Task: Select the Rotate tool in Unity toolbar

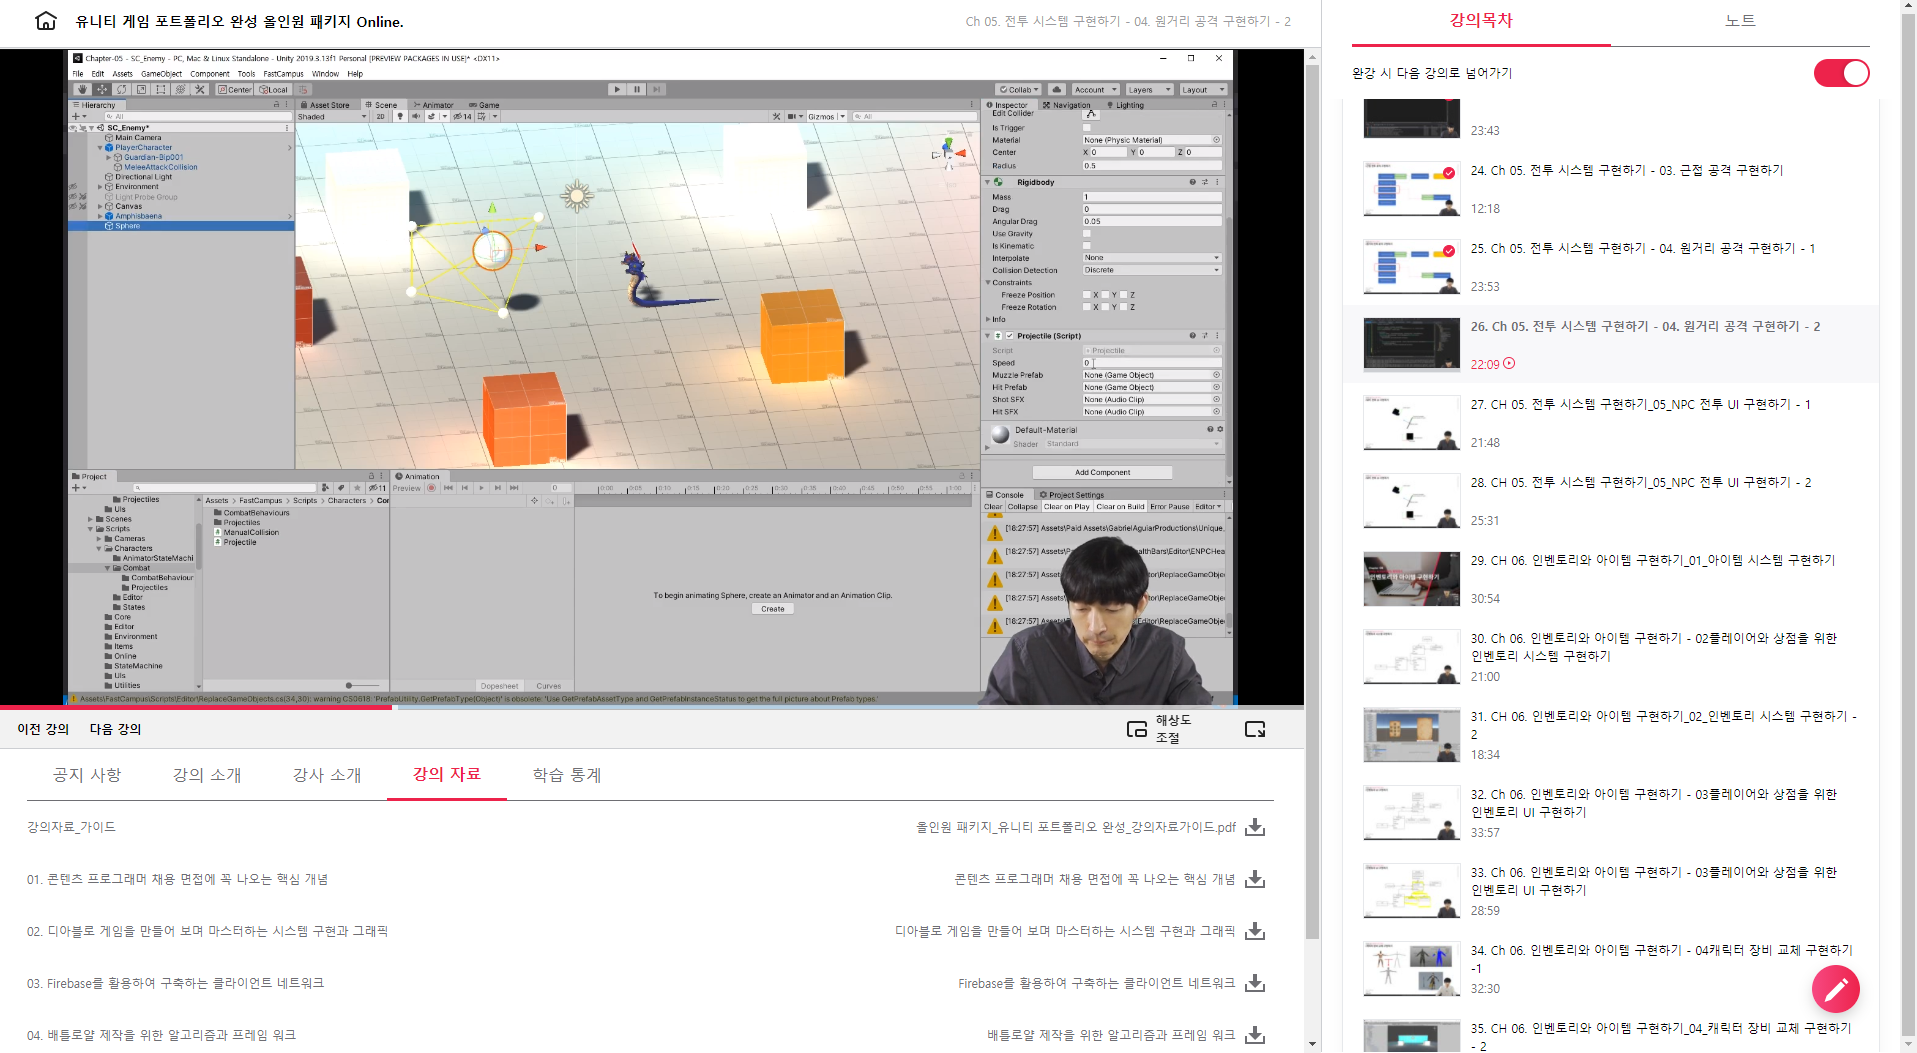Action: click(x=121, y=89)
